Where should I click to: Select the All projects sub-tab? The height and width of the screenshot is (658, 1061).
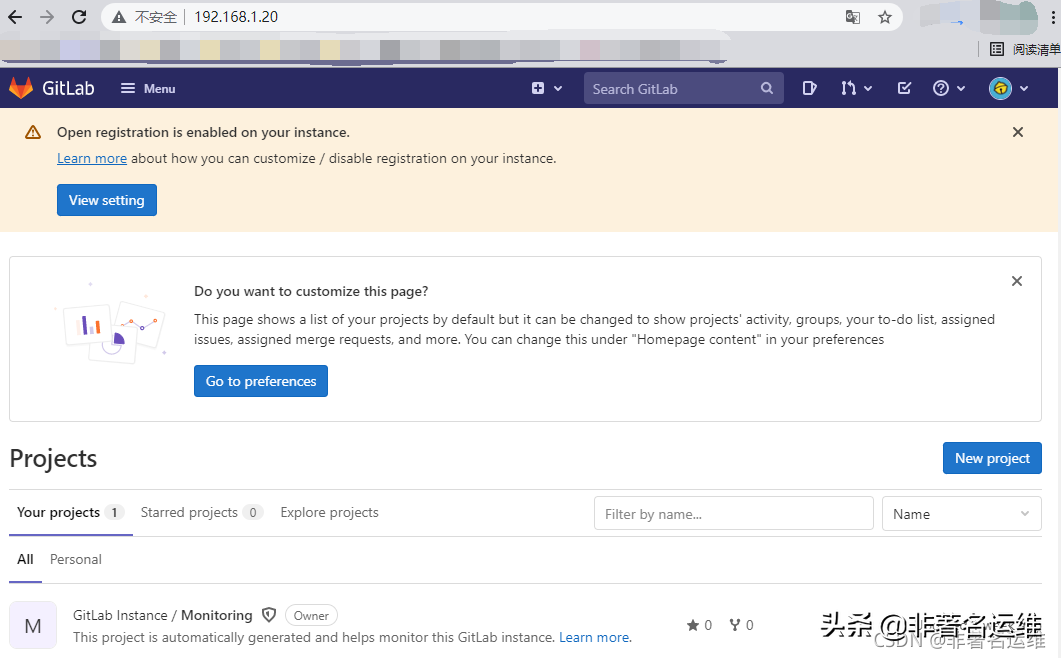25,559
